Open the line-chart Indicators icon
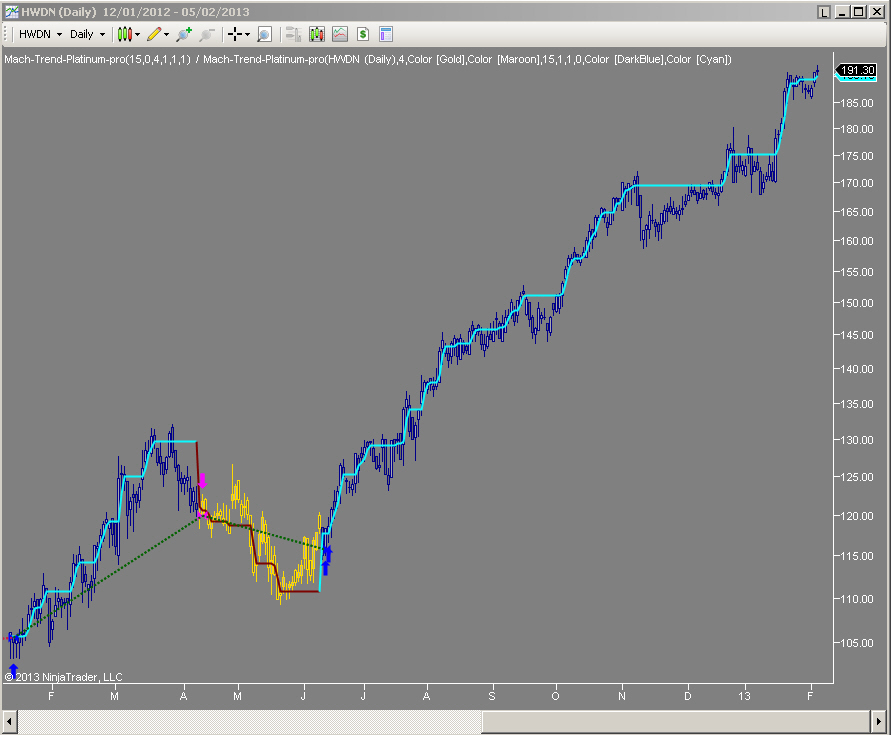The image size is (891, 735). [x=340, y=33]
